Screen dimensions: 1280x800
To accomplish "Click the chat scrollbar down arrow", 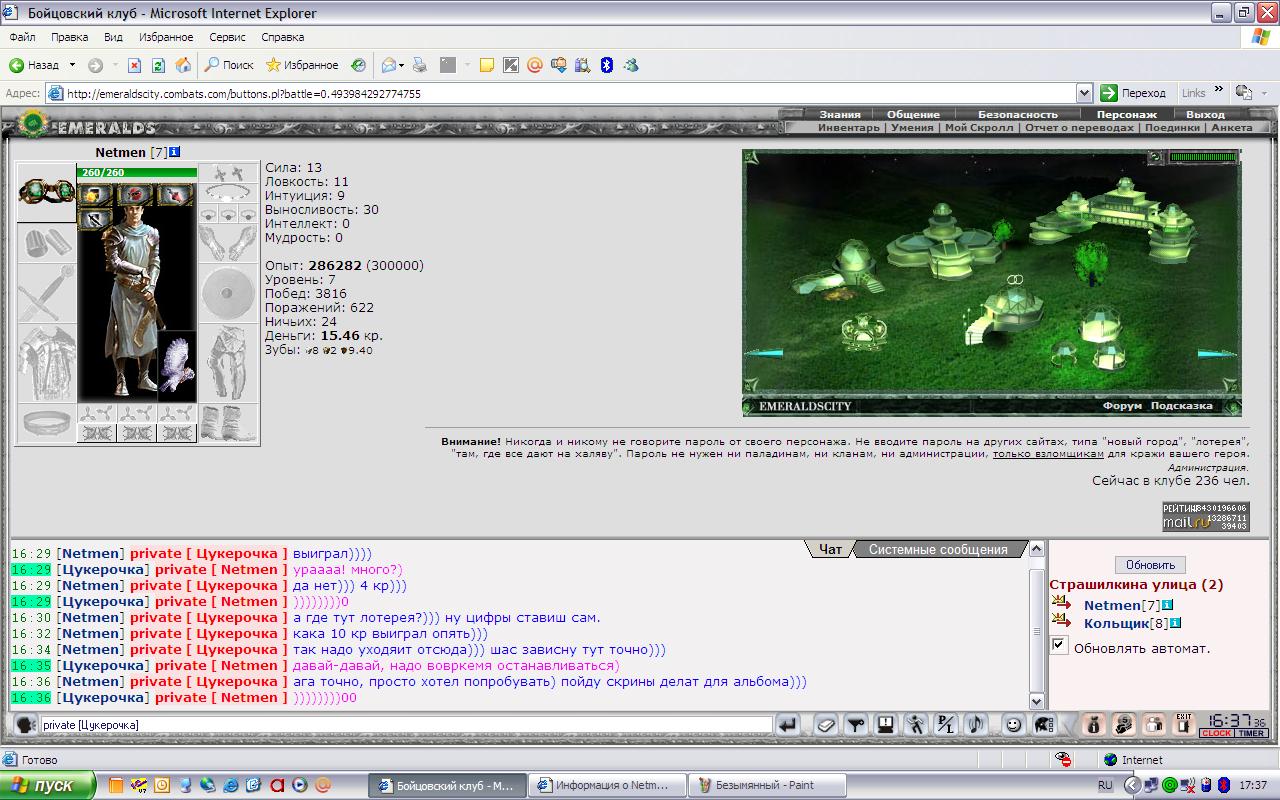I will pyautogui.click(x=1037, y=702).
